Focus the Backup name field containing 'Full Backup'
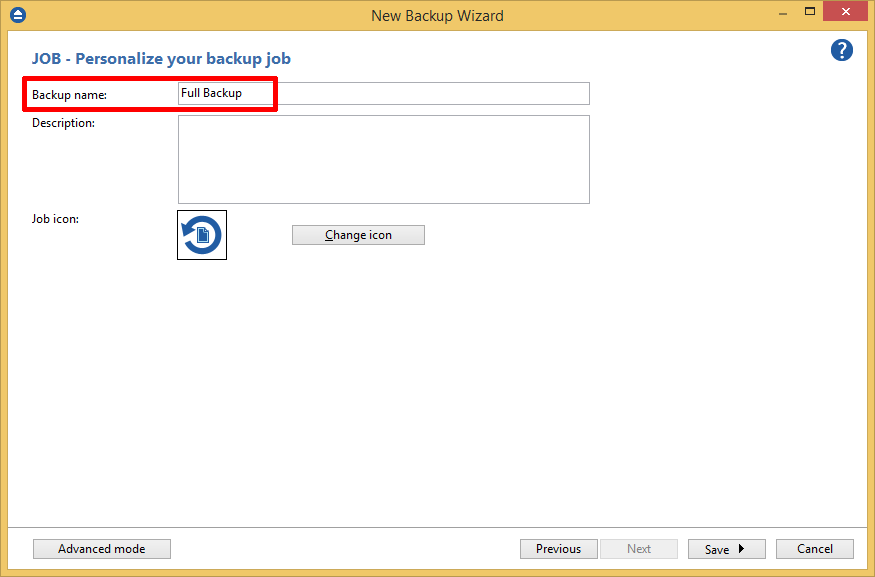This screenshot has width=875, height=577. [x=383, y=93]
